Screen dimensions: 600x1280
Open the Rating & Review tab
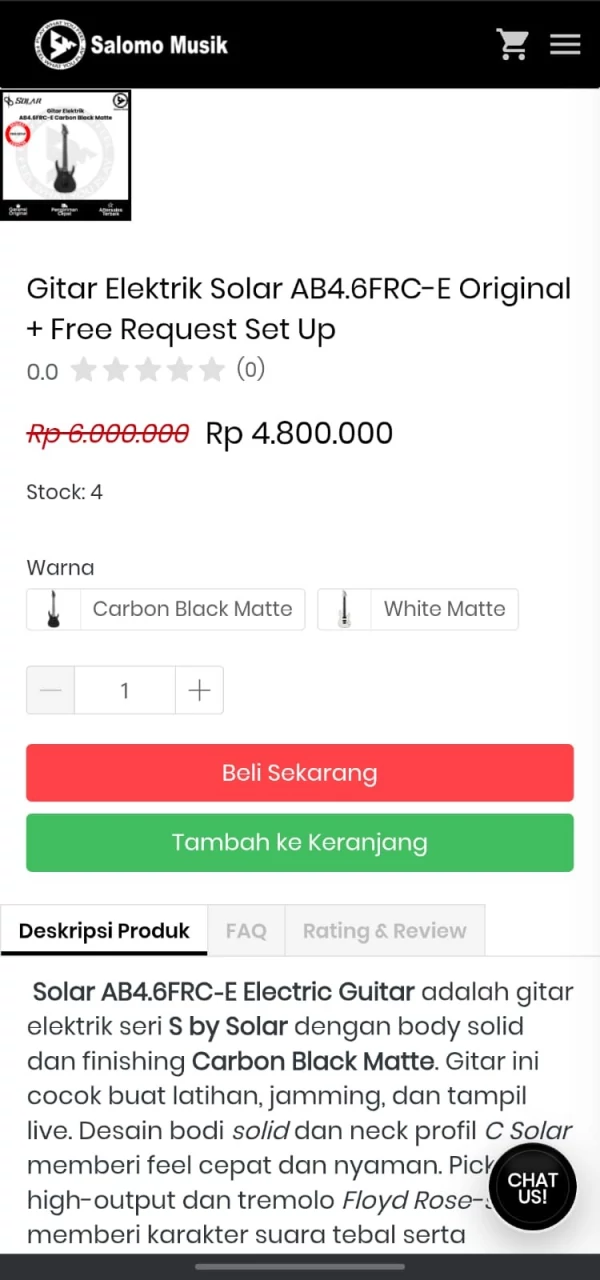(385, 930)
